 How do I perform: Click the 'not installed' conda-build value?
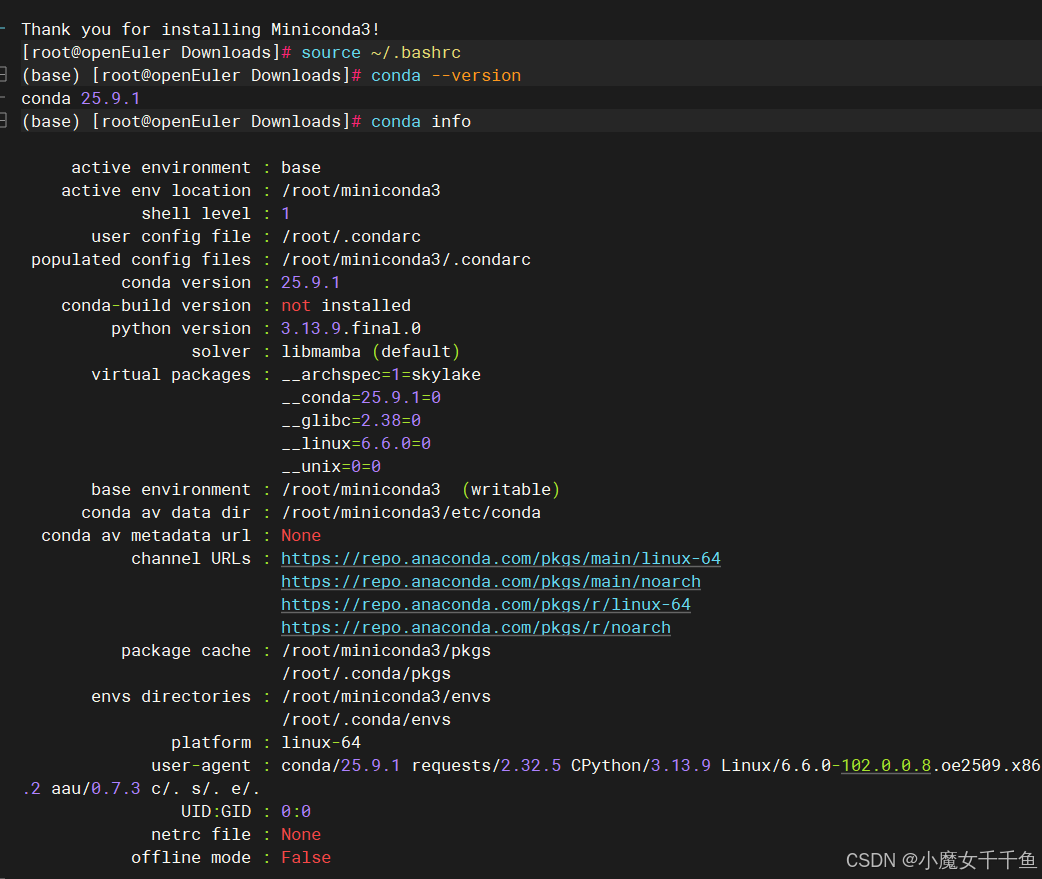[346, 306]
